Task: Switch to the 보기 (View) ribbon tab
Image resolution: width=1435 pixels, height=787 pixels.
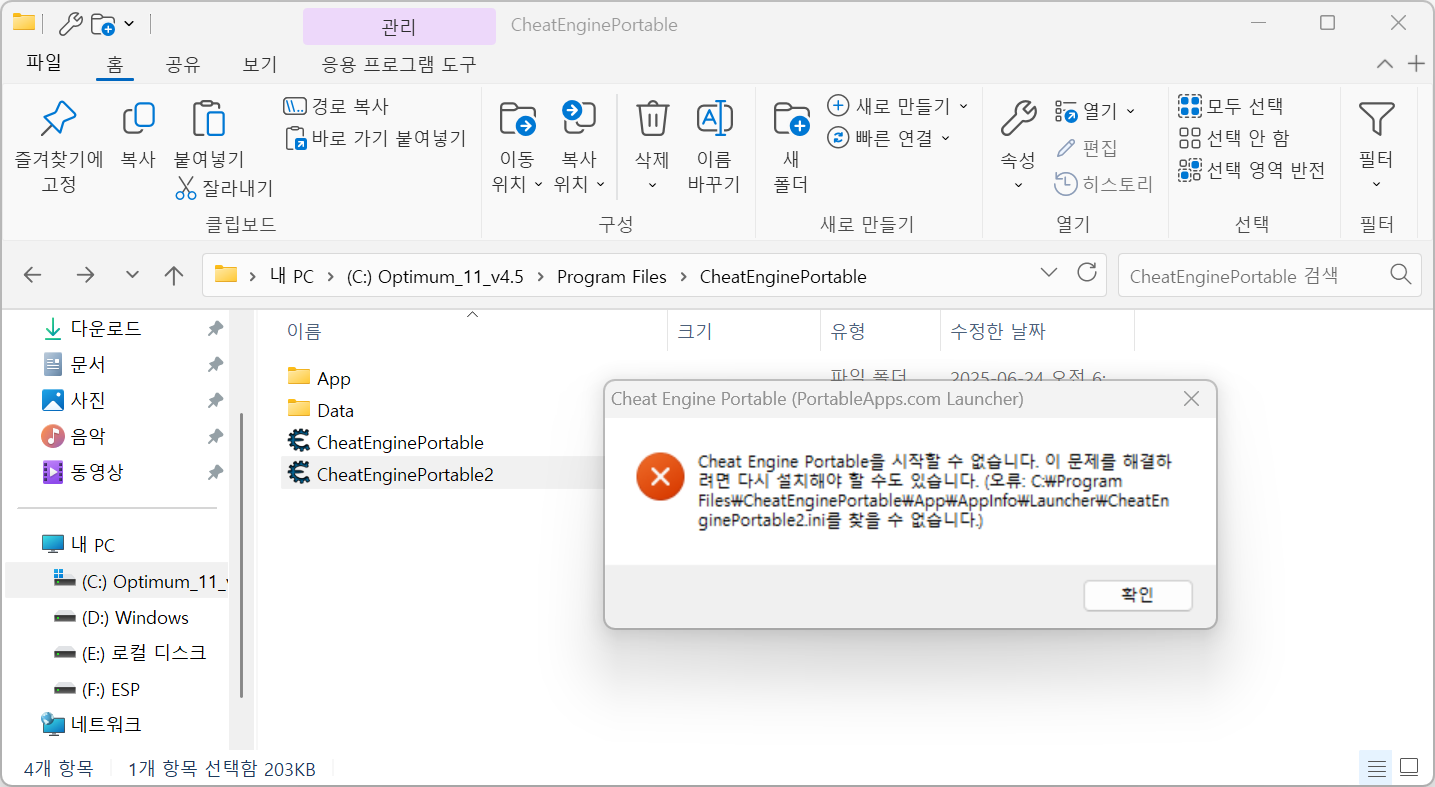Action: [x=260, y=64]
